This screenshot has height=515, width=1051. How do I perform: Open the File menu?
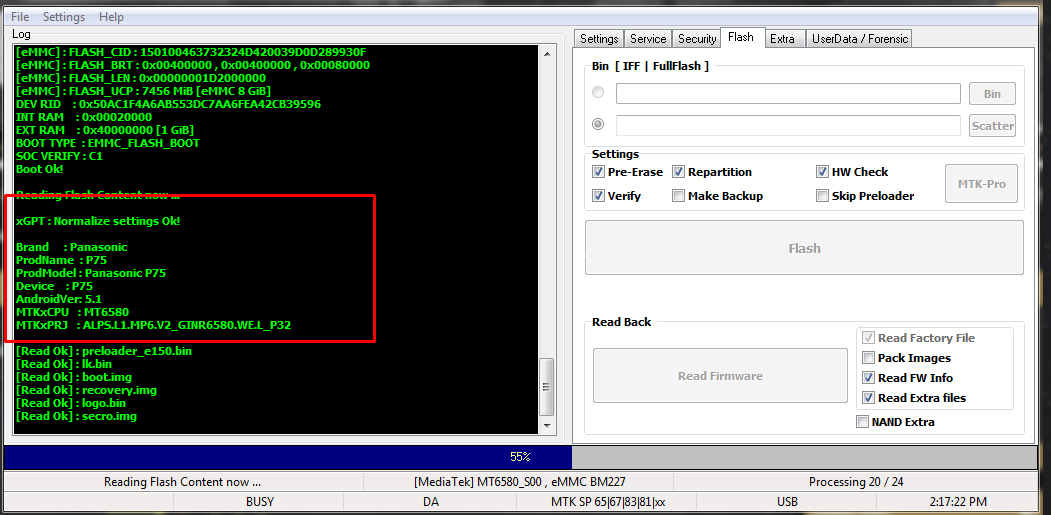(x=20, y=17)
